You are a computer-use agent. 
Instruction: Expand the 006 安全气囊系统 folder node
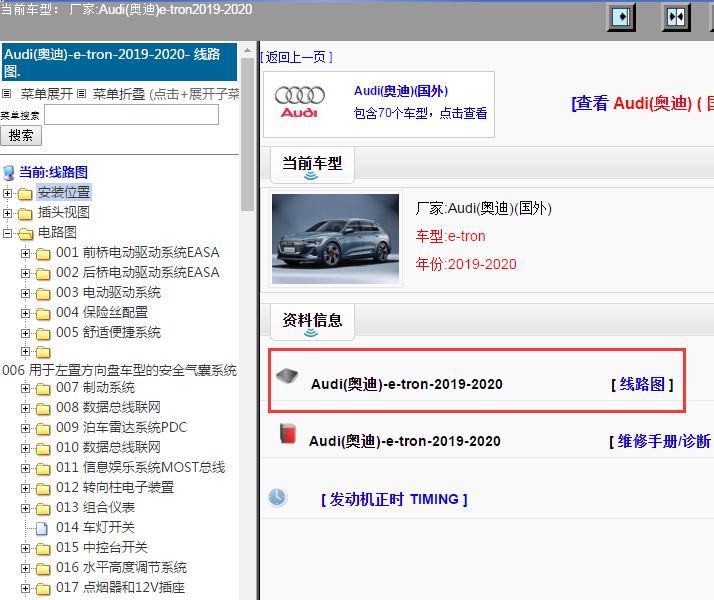(x=26, y=352)
